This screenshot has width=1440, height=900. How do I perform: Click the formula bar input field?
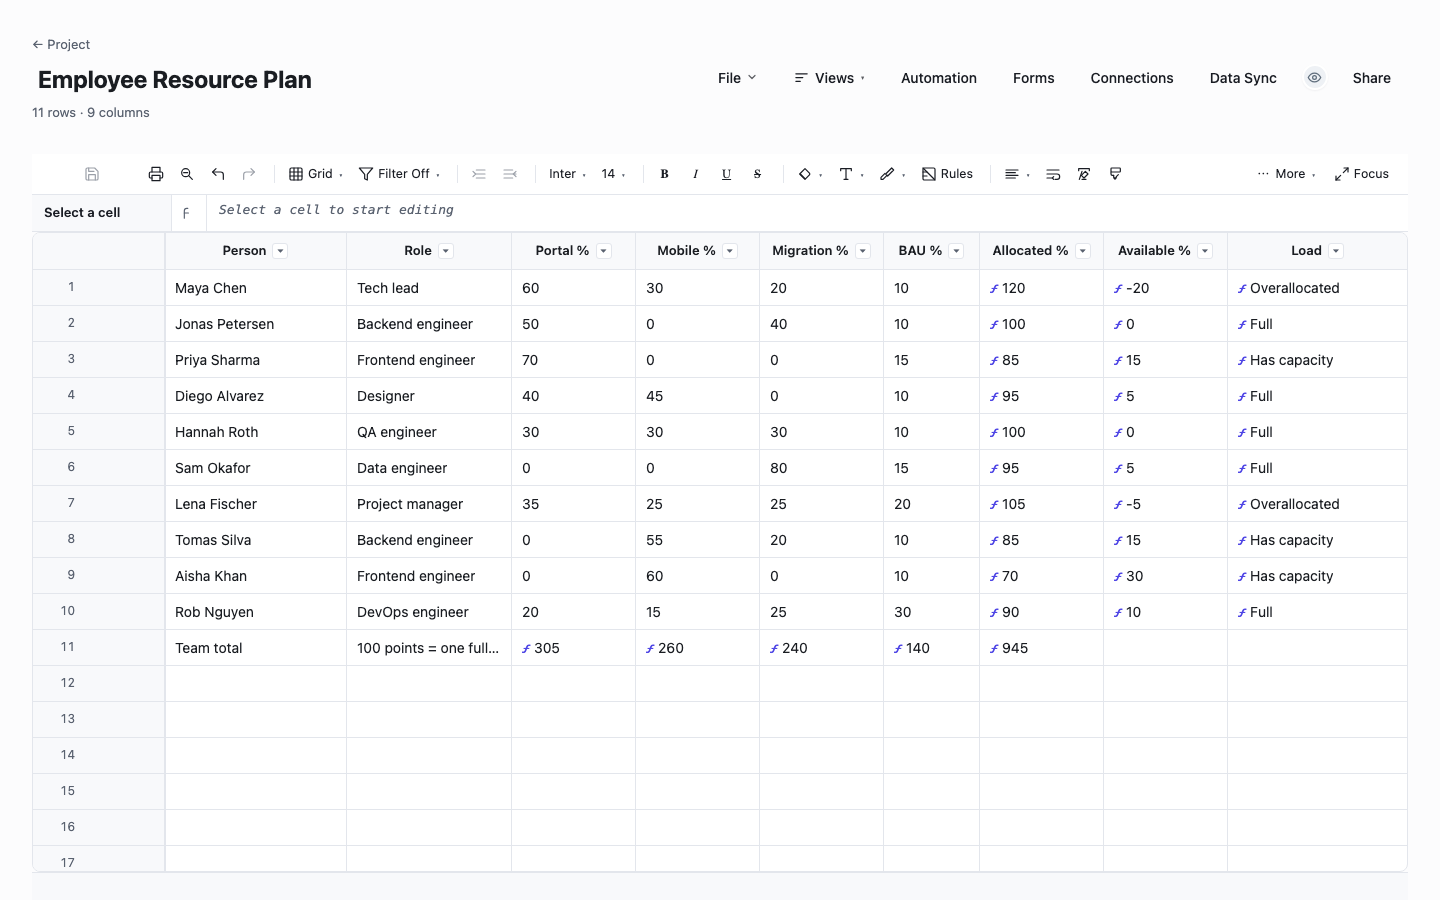click(807, 212)
